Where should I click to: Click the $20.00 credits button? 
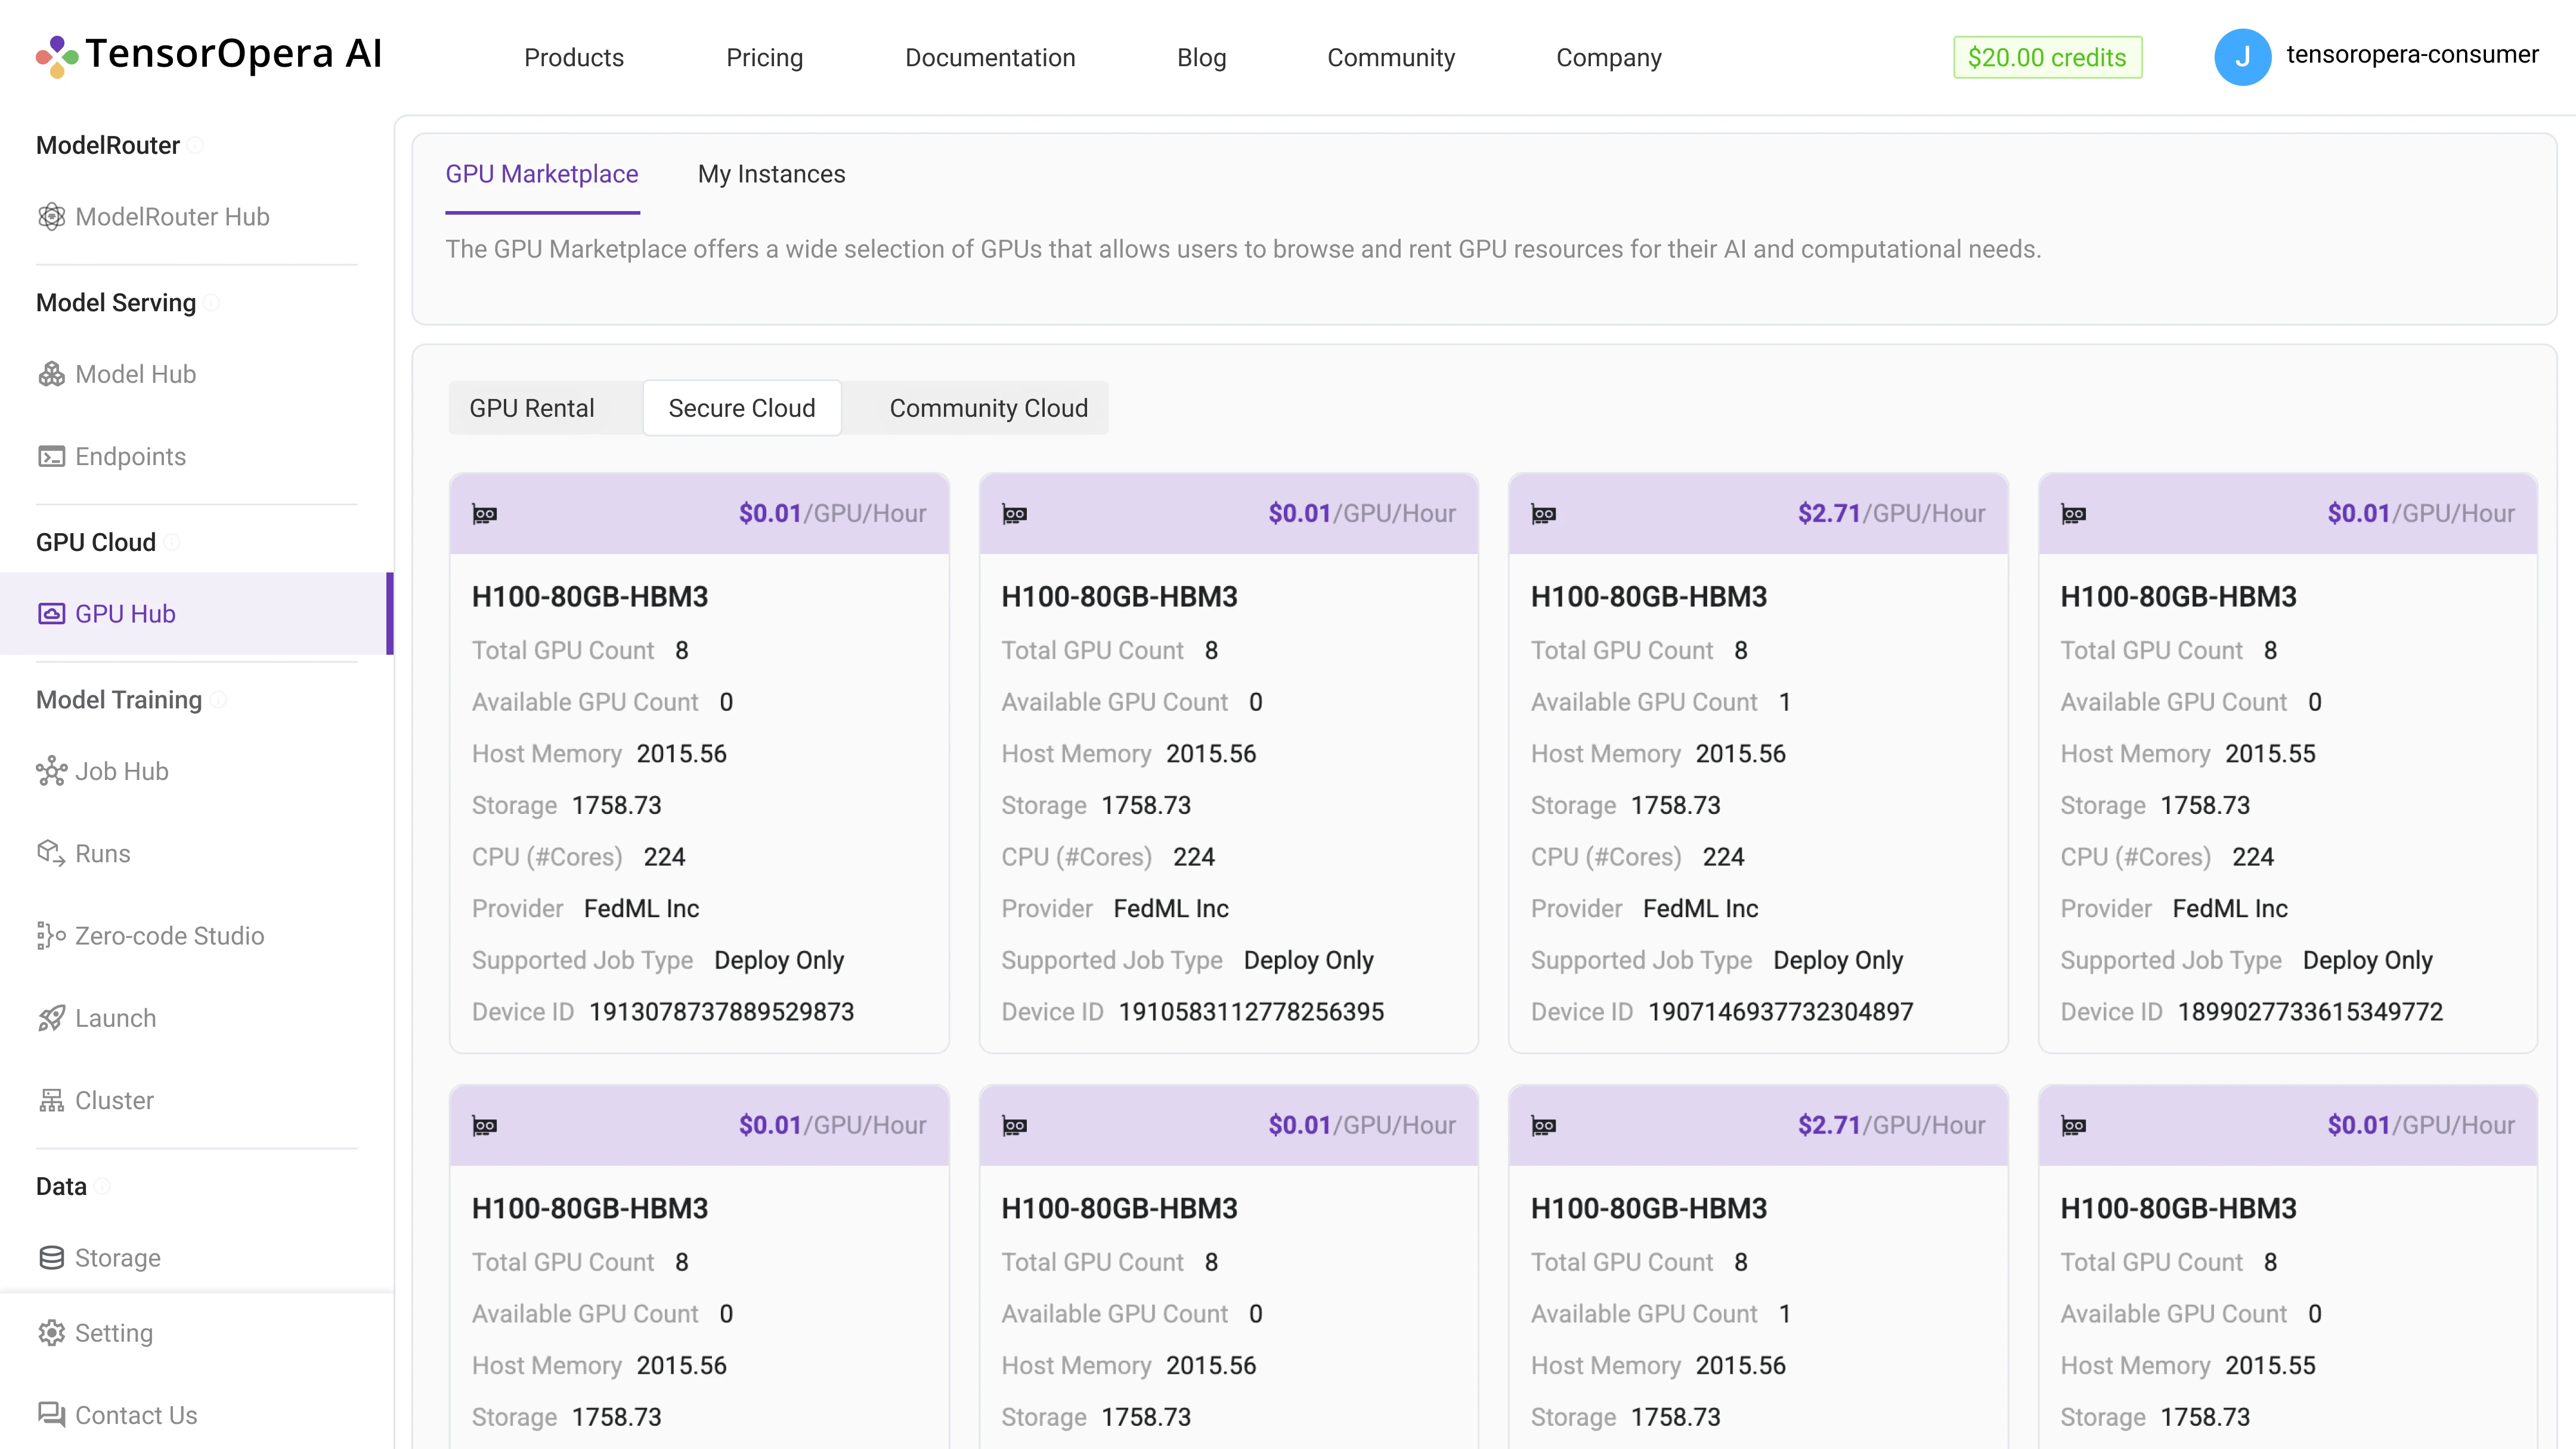(2047, 57)
